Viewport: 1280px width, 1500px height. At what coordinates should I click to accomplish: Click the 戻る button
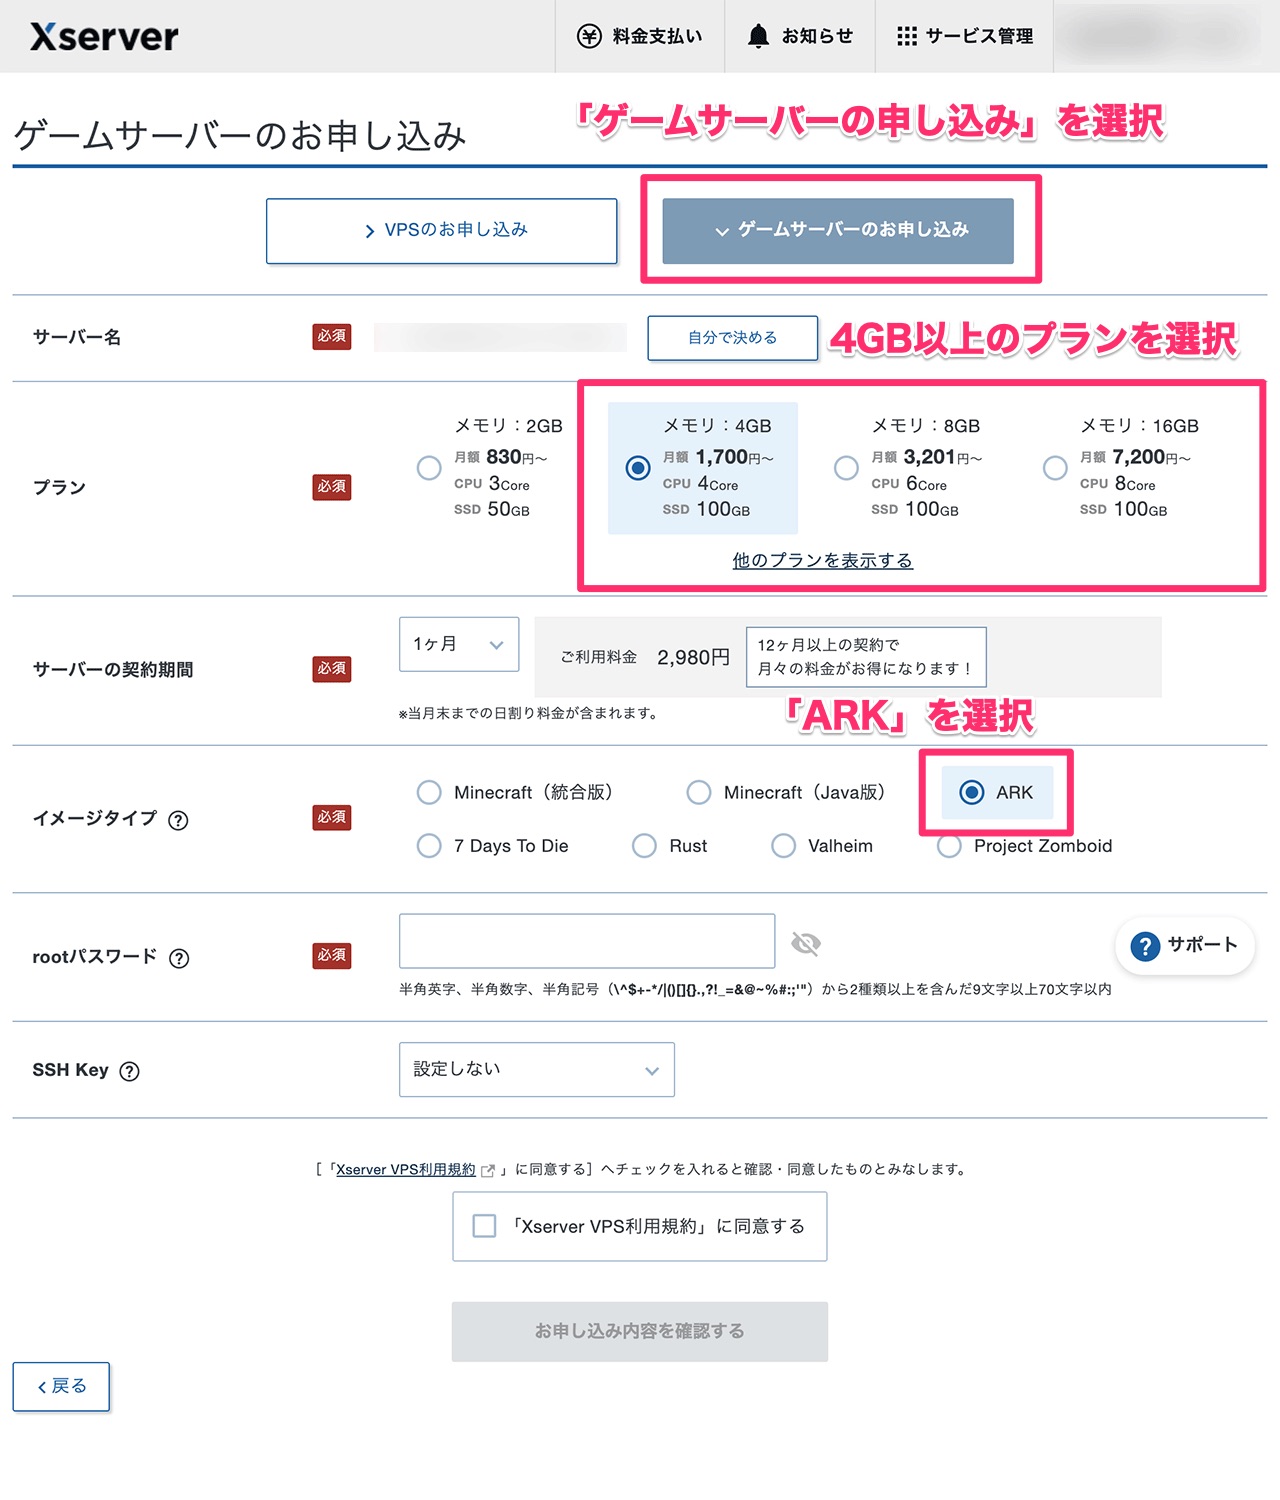point(61,1386)
